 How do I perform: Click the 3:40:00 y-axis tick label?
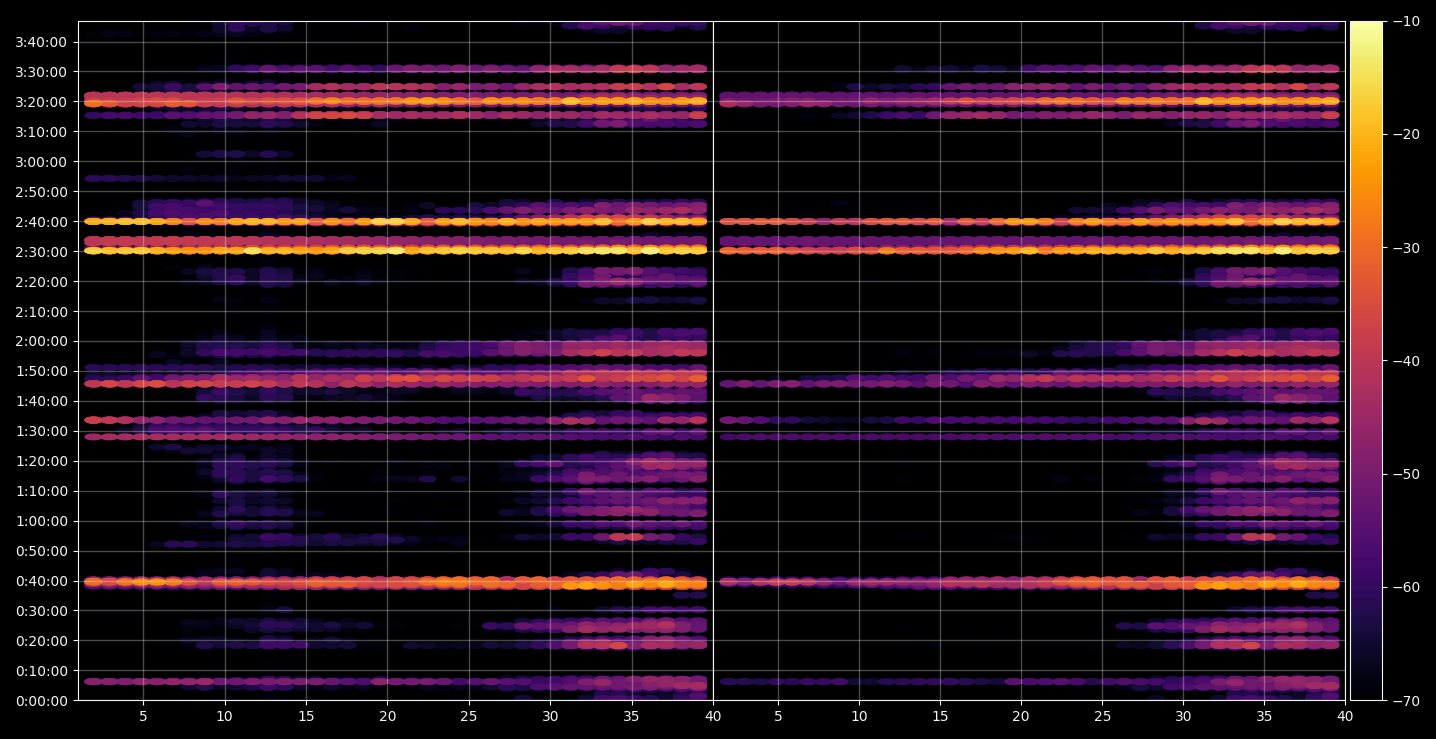click(41, 42)
